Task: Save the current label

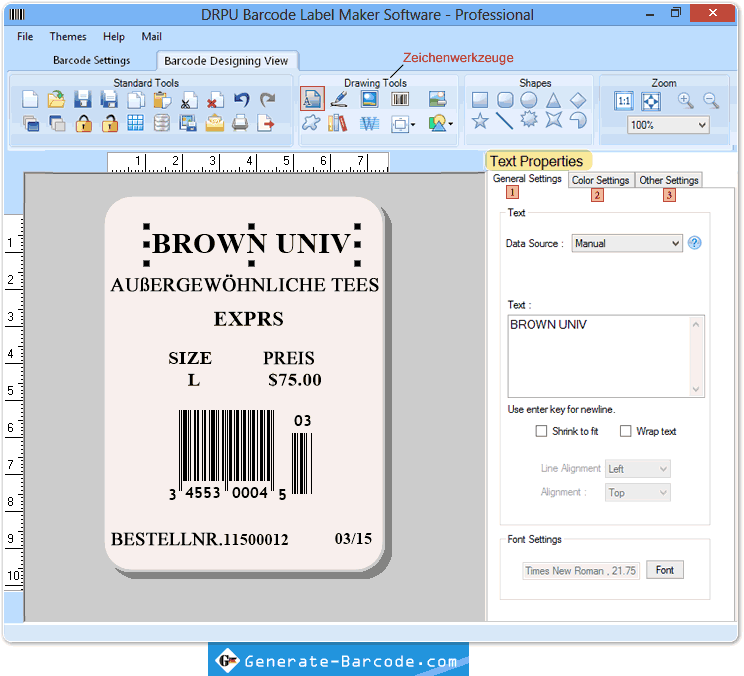Action: coord(83,100)
